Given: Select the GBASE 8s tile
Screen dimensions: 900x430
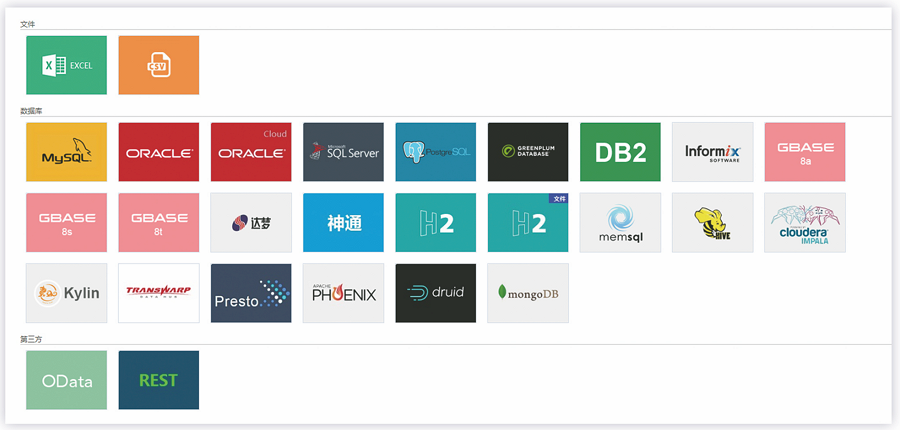Looking at the screenshot, I should point(67,222).
